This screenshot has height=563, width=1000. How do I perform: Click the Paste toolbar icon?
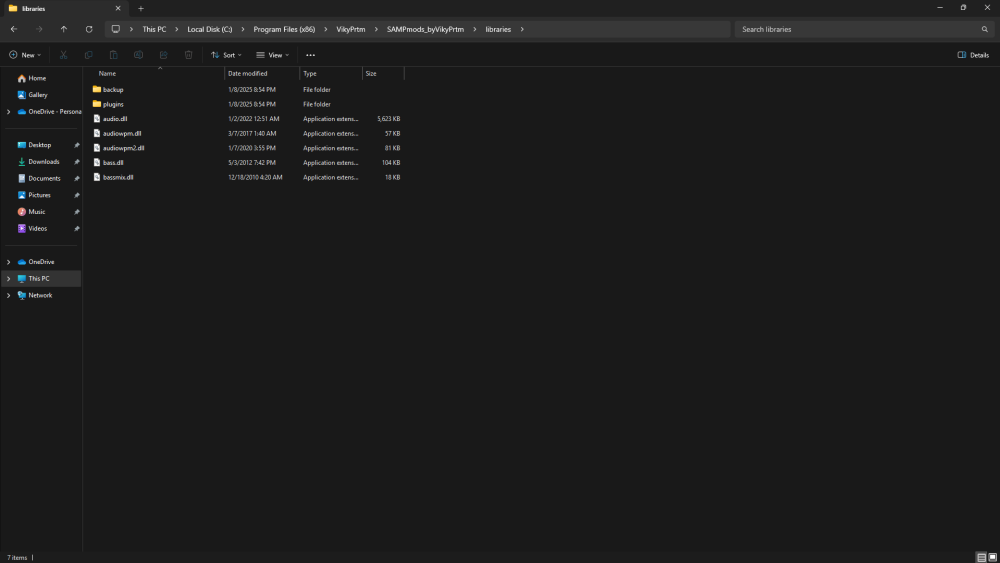(x=114, y=55)
